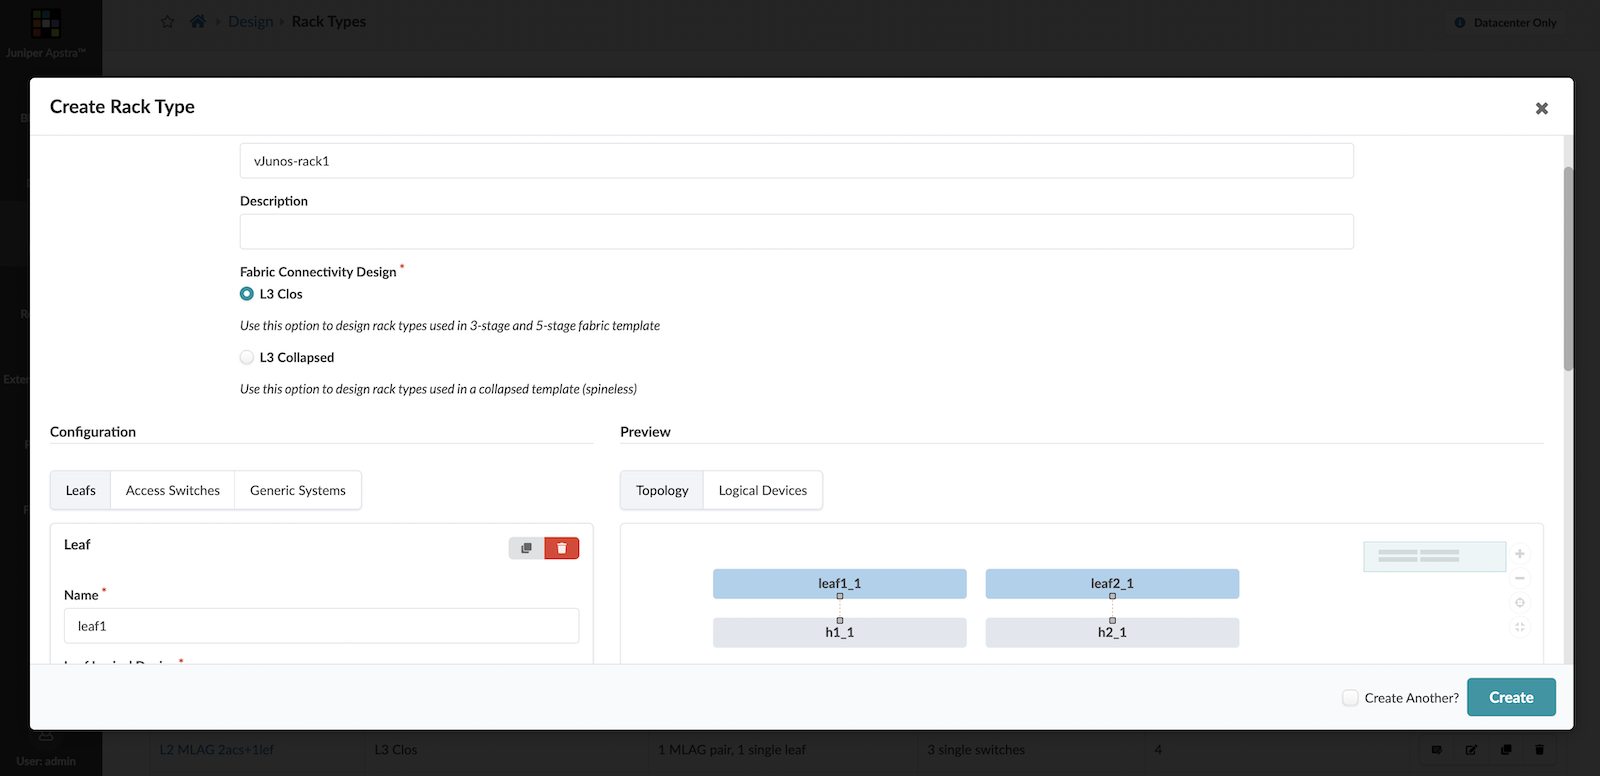The height and width of the screenshot is (776, 1600).
Task: Click Leaf Name field containing leaf1
Action: 321,626
